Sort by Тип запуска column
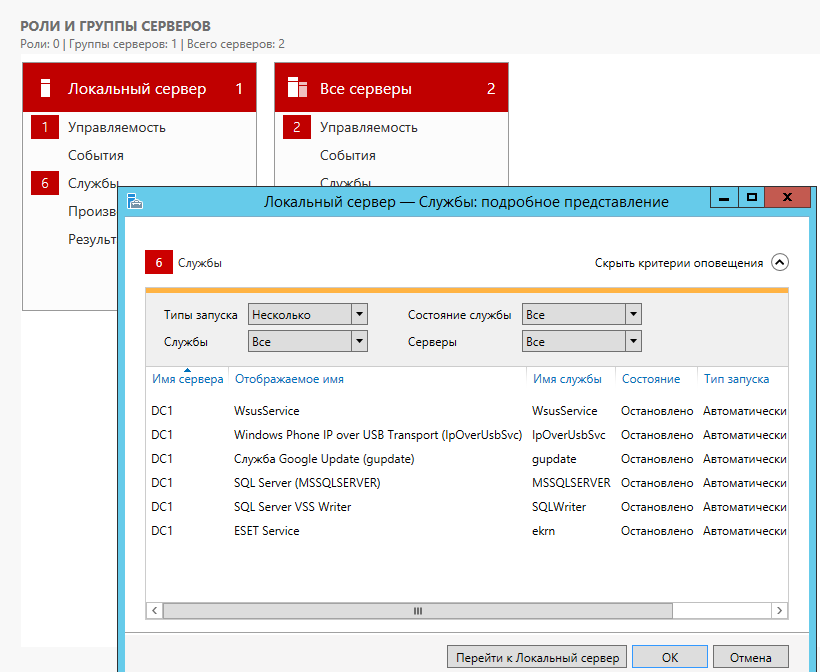 [x=736, y=379]
